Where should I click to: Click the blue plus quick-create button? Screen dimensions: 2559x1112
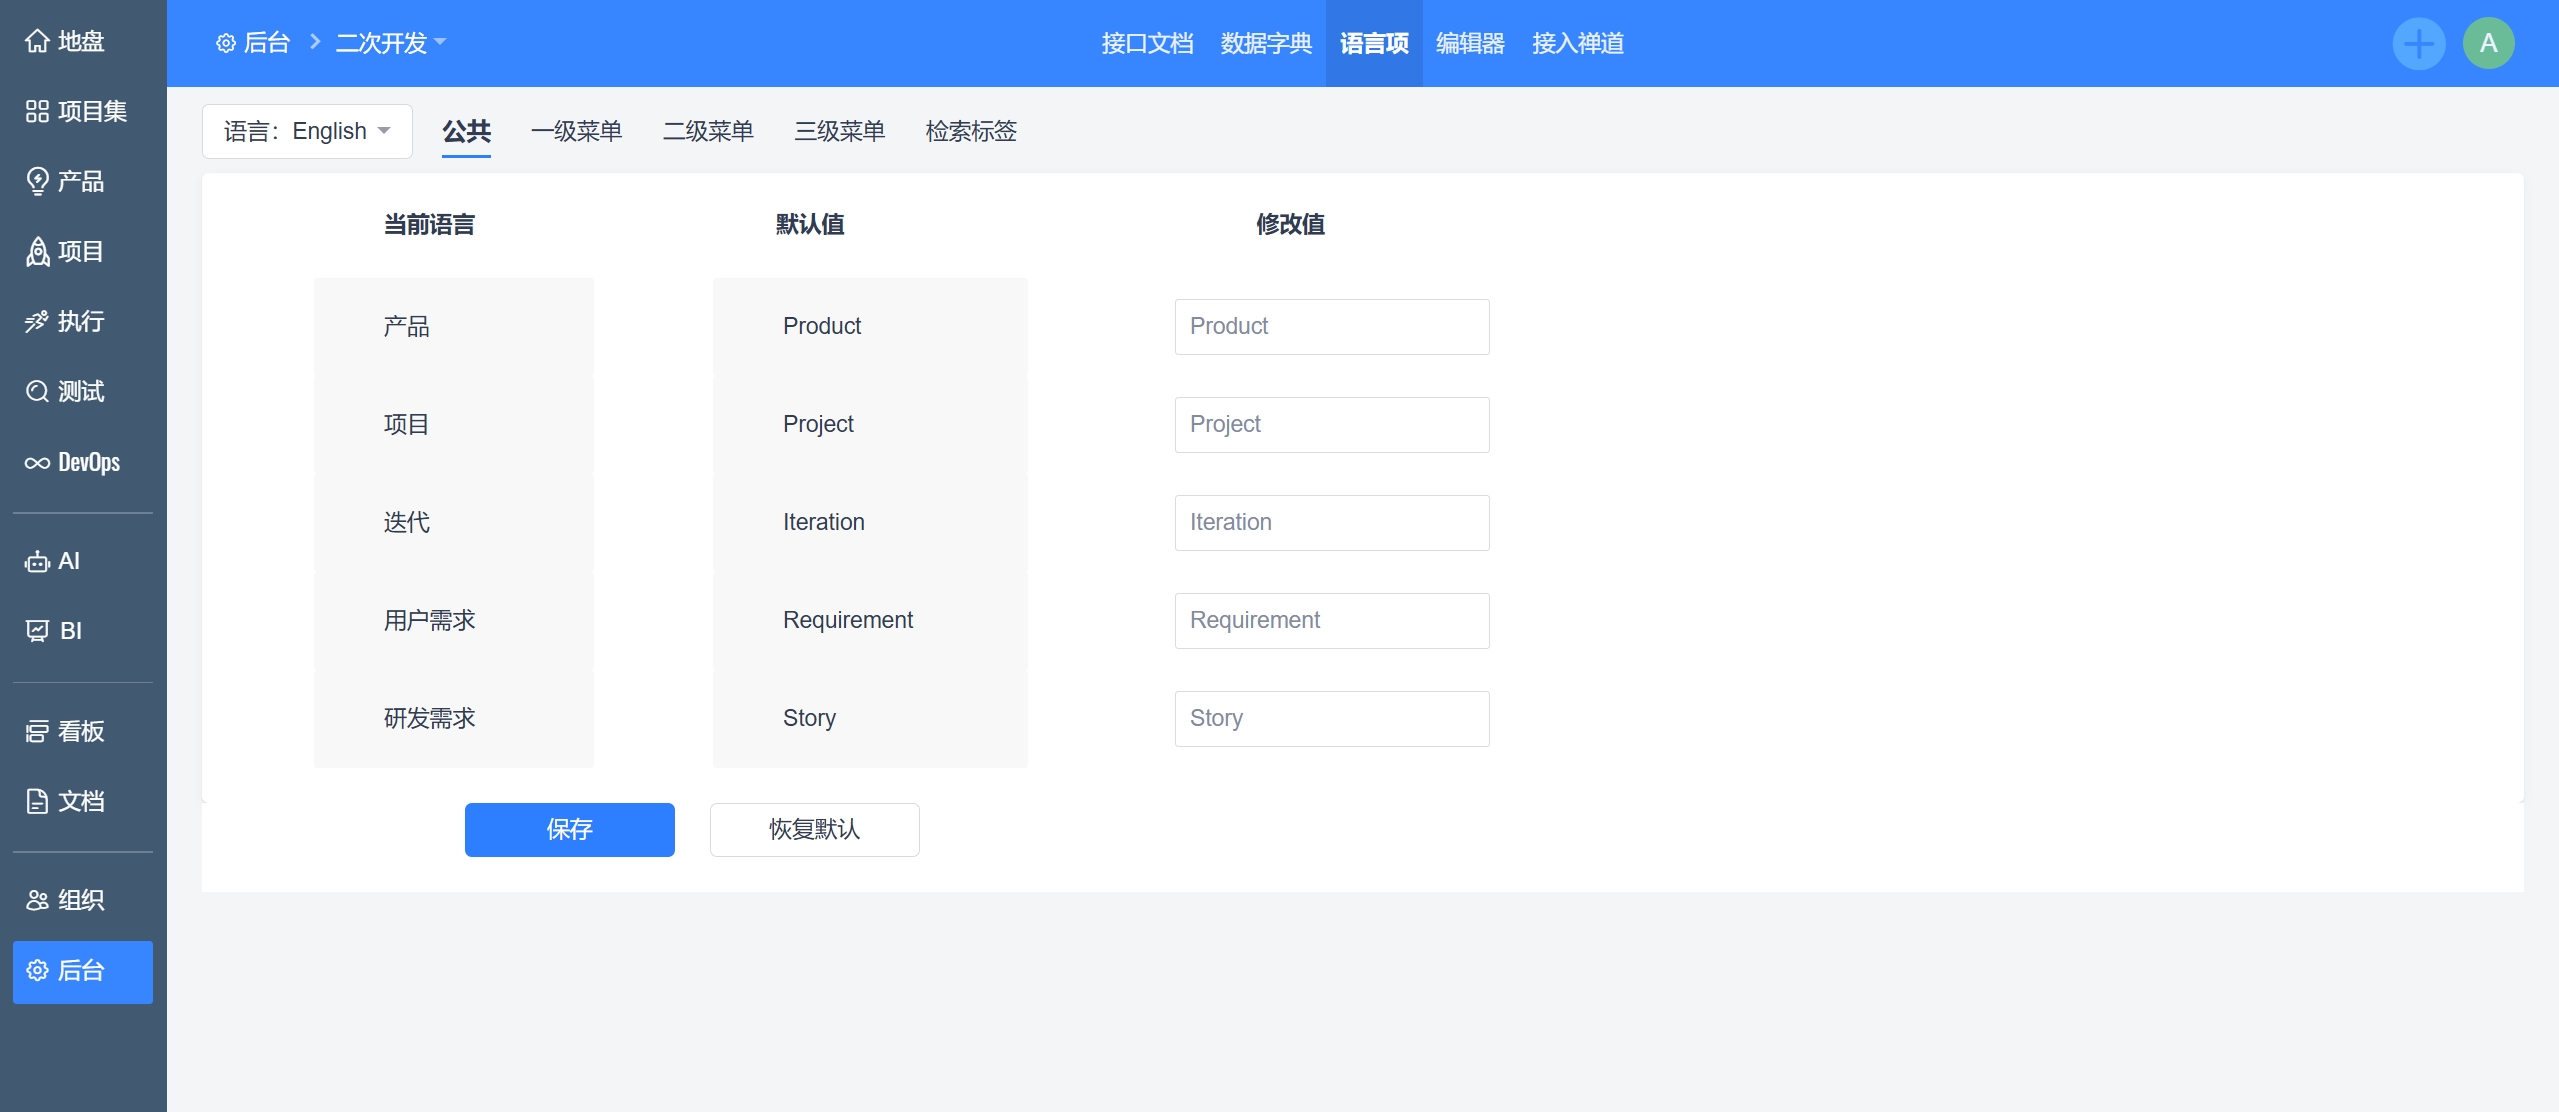2418,43
